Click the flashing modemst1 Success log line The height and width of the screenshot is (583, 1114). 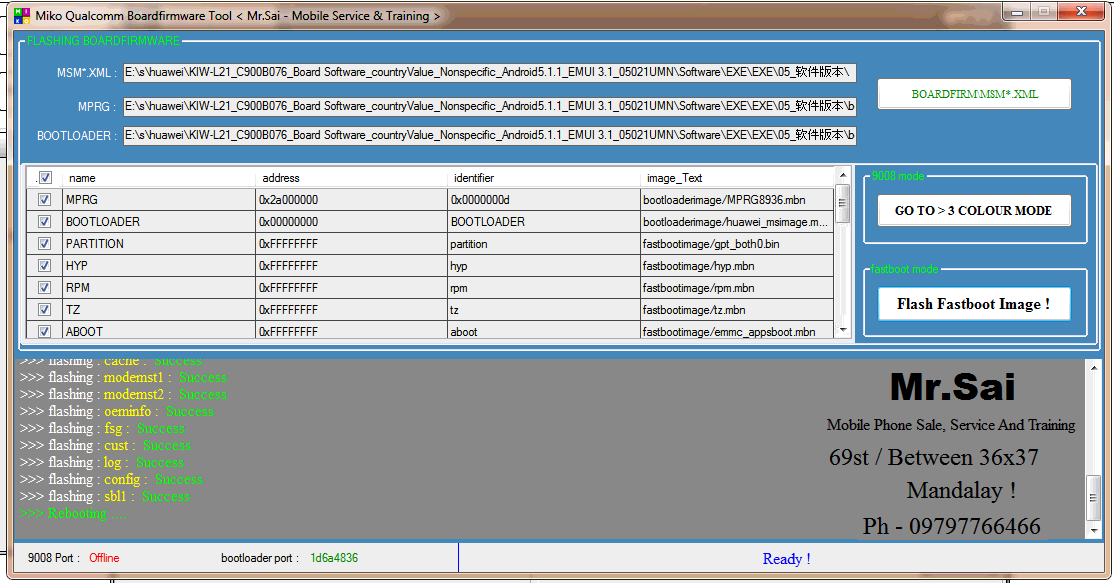124,377
